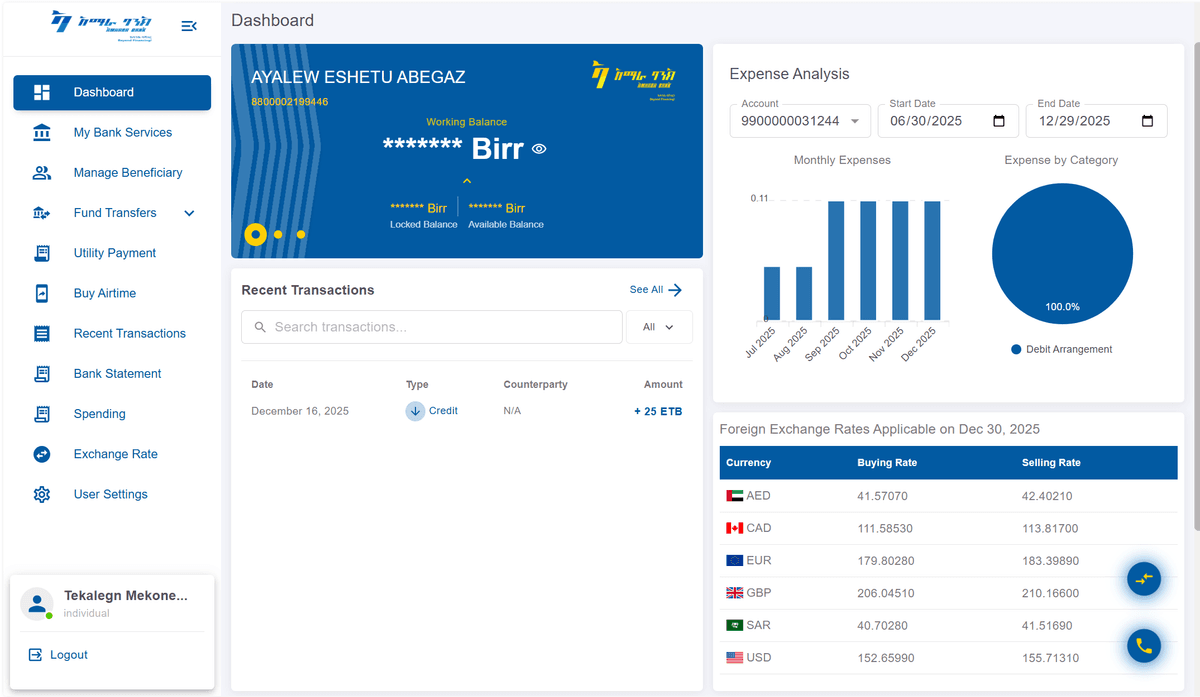Open the All transactions filter dropdown
The image size is (1200, 697).
pyautogui.click(x=659, y=326)
